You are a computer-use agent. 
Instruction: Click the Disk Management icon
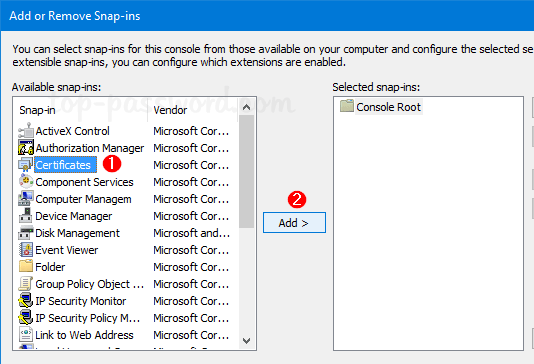point(26,233)
